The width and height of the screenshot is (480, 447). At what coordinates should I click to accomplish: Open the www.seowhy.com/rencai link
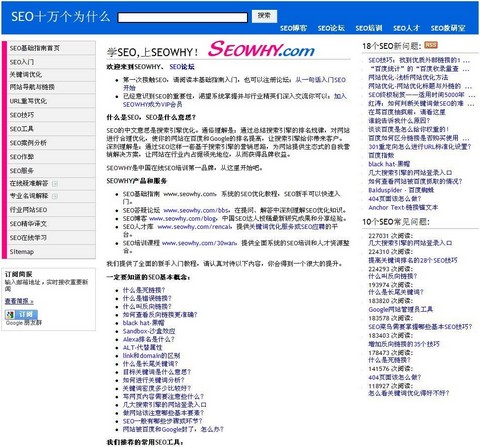click(x=194, y=227)
